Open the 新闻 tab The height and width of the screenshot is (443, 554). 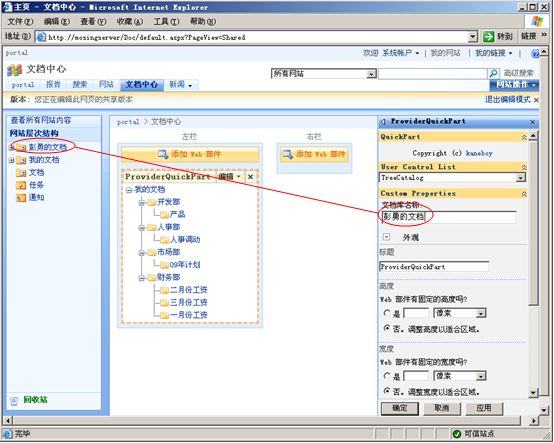(181, 85)
